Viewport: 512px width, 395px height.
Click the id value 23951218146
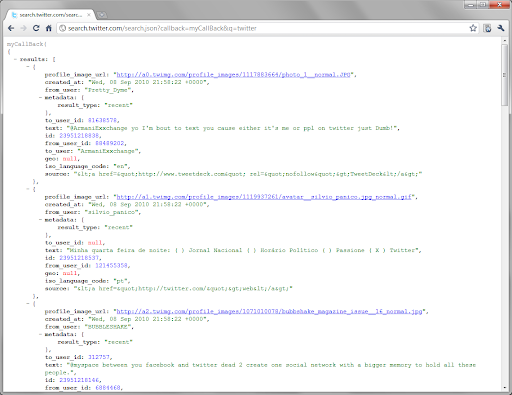(80, 380)
